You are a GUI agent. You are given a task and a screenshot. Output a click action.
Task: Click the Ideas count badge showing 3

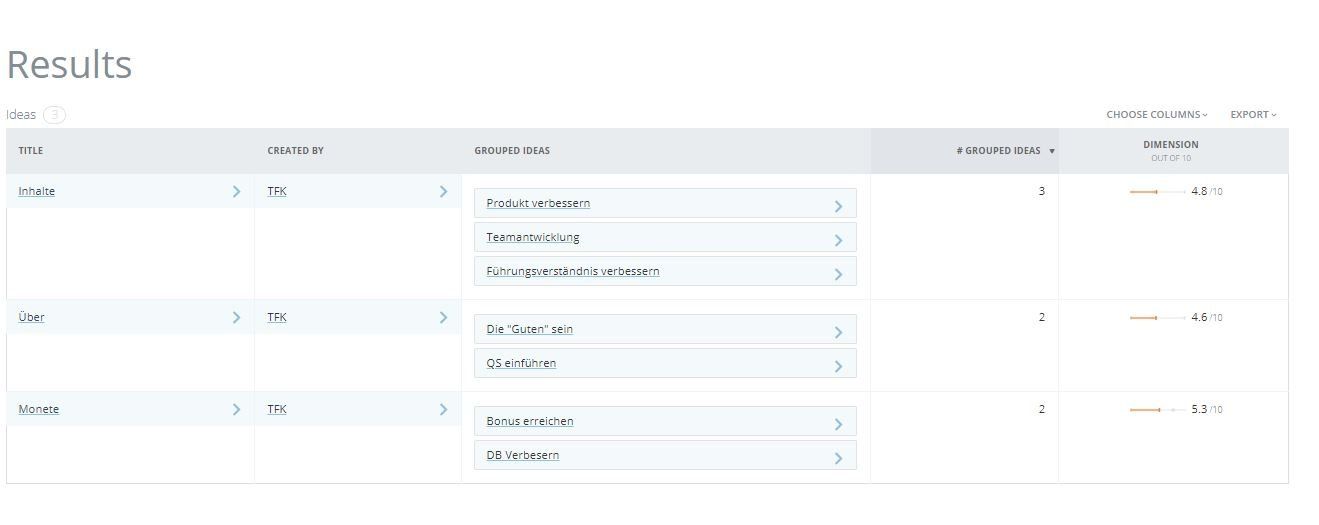54,115
